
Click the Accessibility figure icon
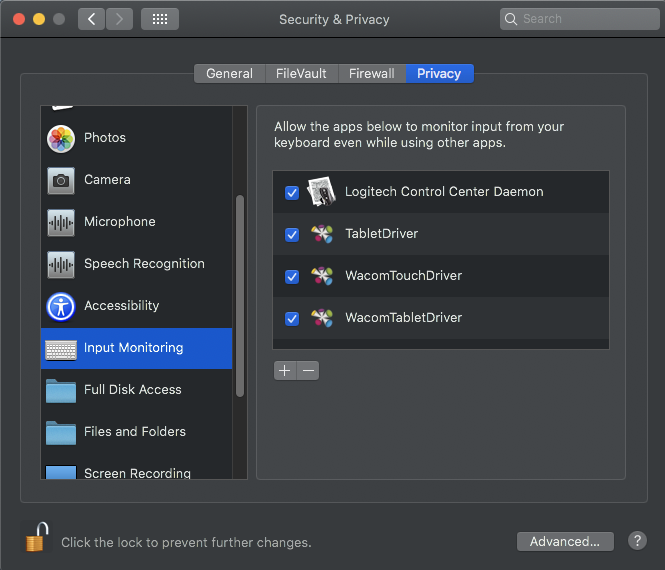[61, 307]
